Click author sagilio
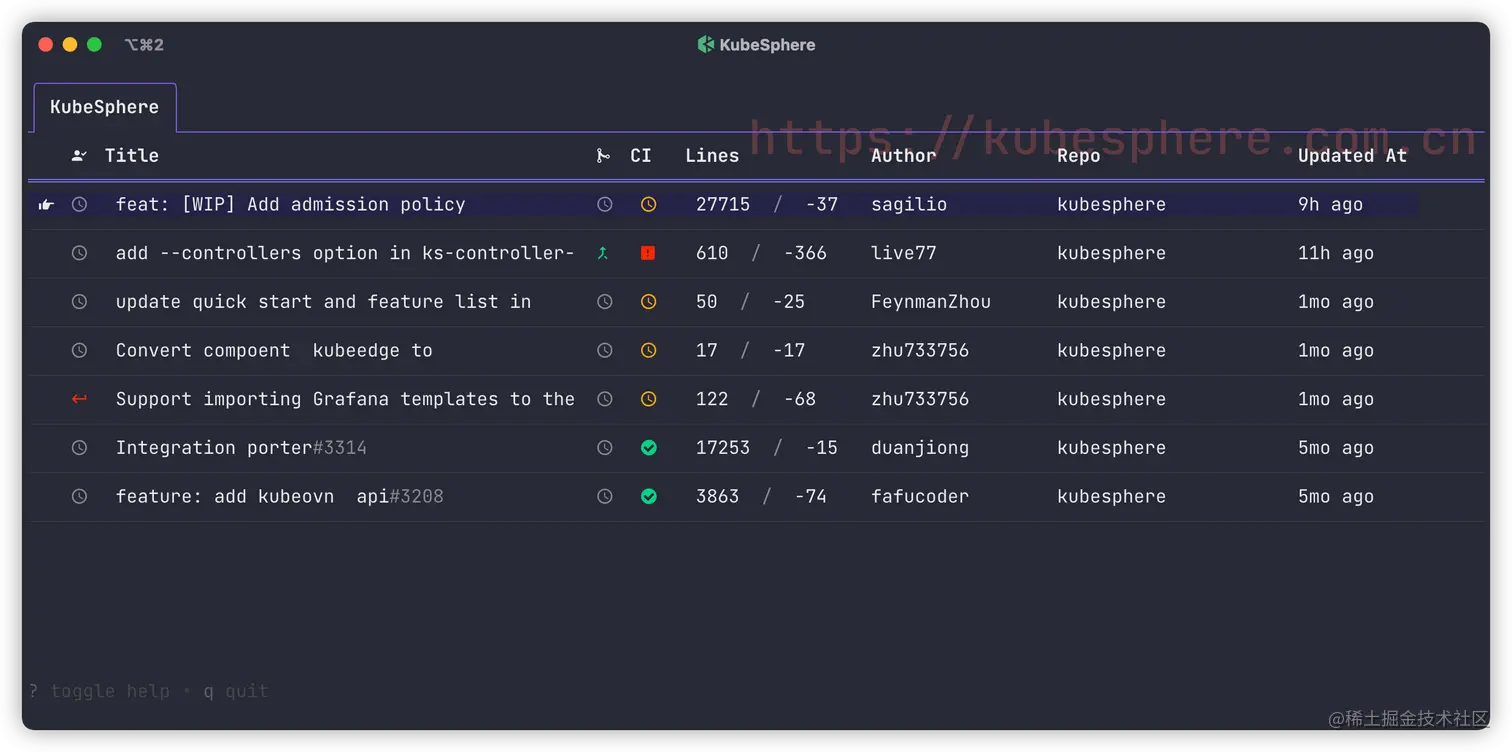Image resolution: width=1512 pixels, height=752 pixels. 909,204
